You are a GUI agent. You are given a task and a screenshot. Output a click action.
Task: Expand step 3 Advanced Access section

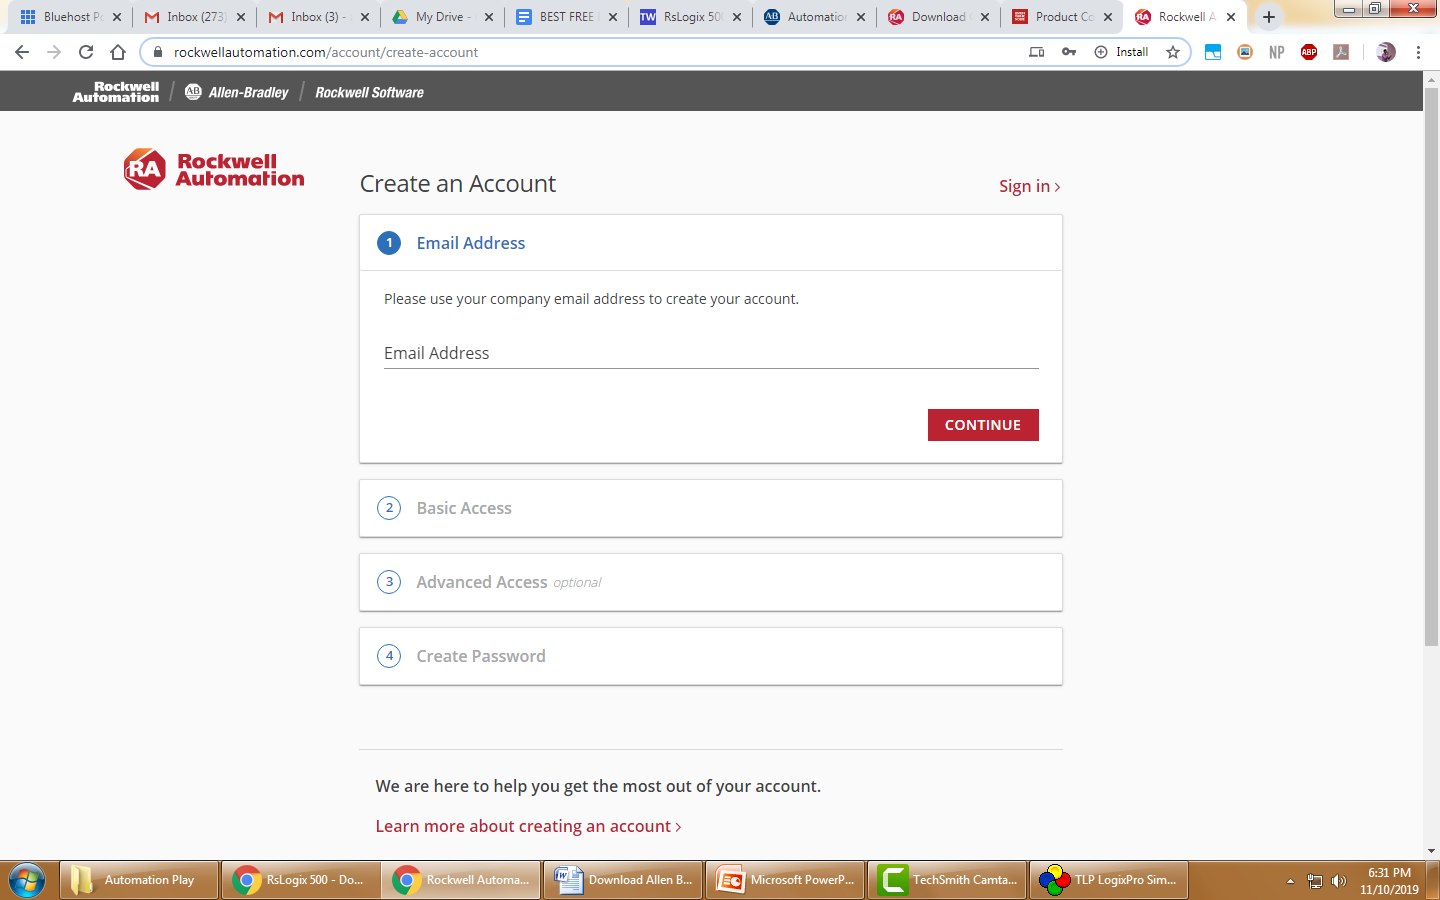[x=711, y=582]
